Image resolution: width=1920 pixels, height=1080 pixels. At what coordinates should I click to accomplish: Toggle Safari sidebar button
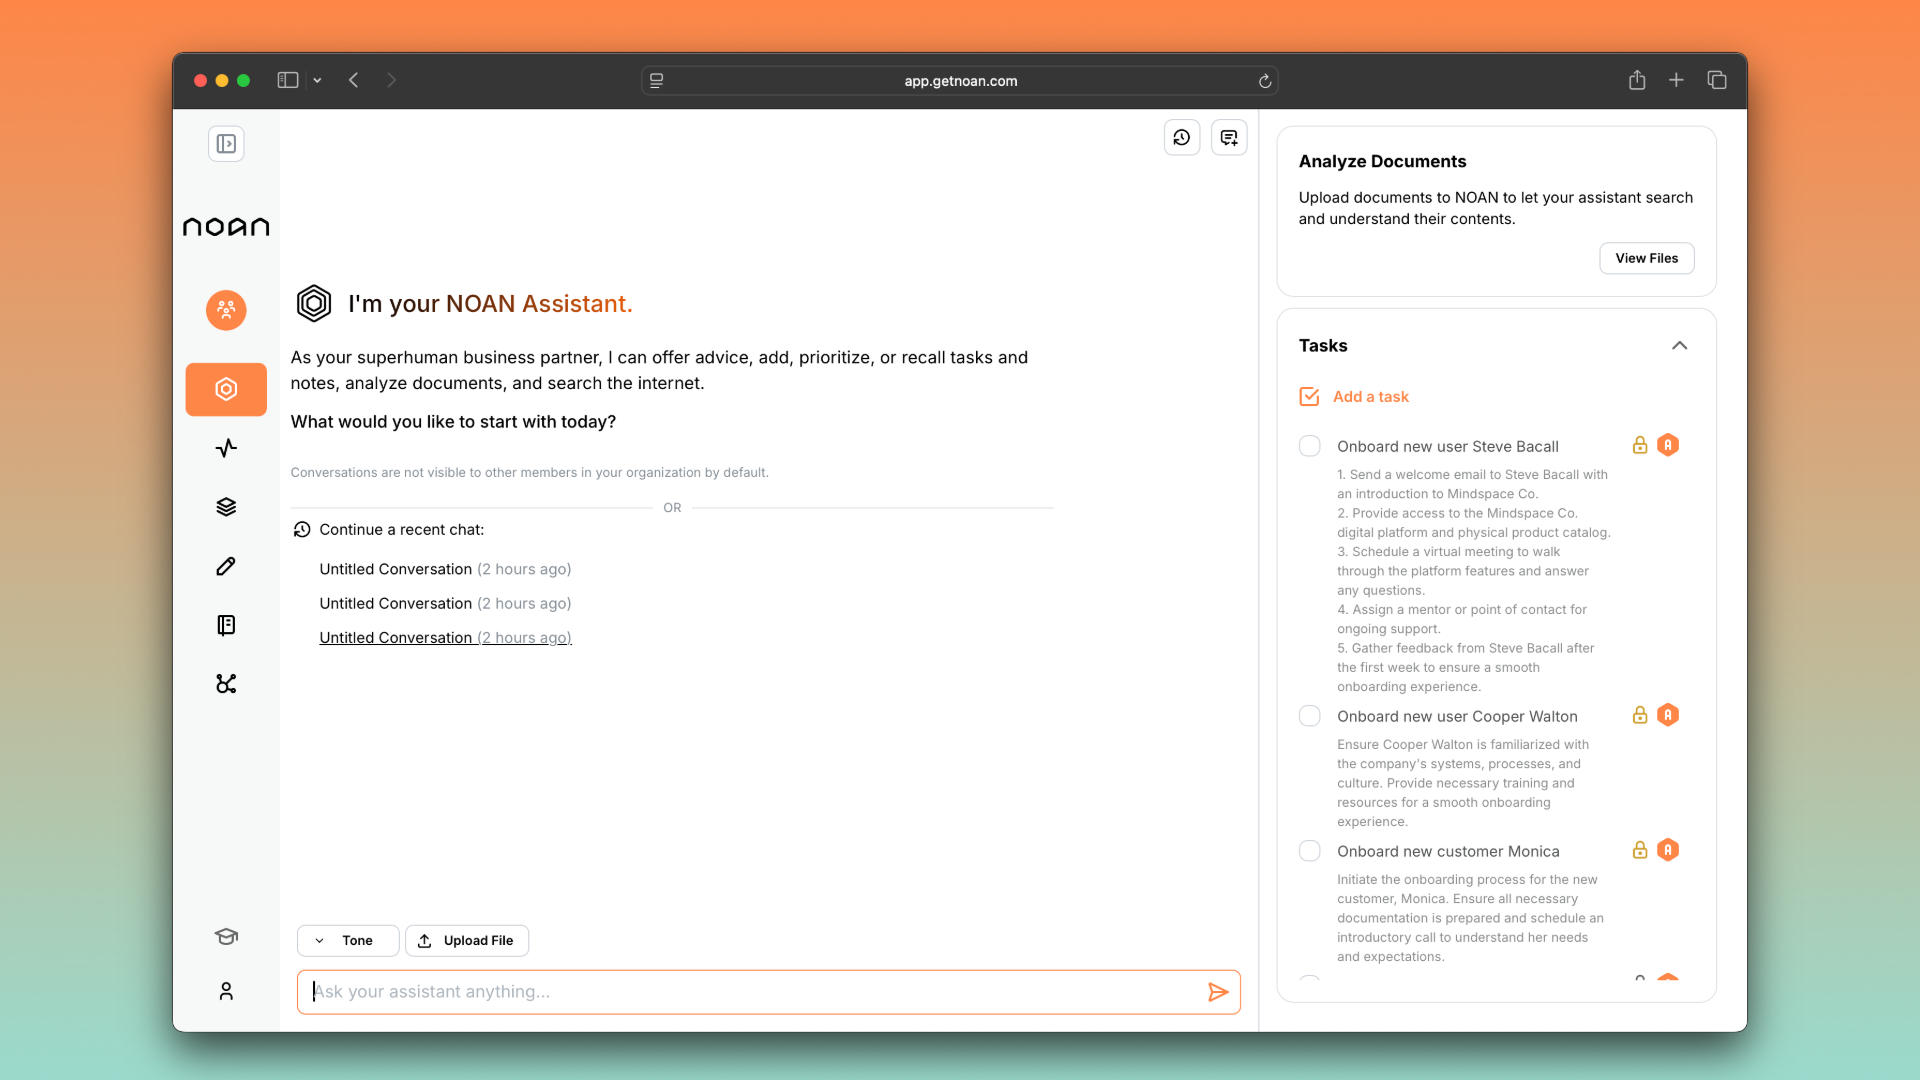click(288, 80)
